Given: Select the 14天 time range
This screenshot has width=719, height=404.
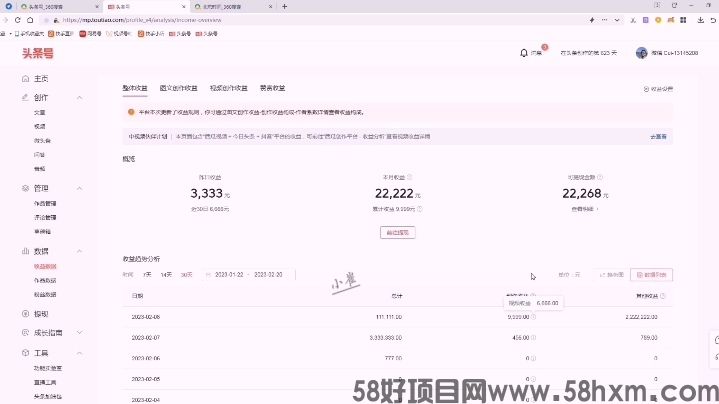Looking at the screenshot, I should click(x=166, y=275).
